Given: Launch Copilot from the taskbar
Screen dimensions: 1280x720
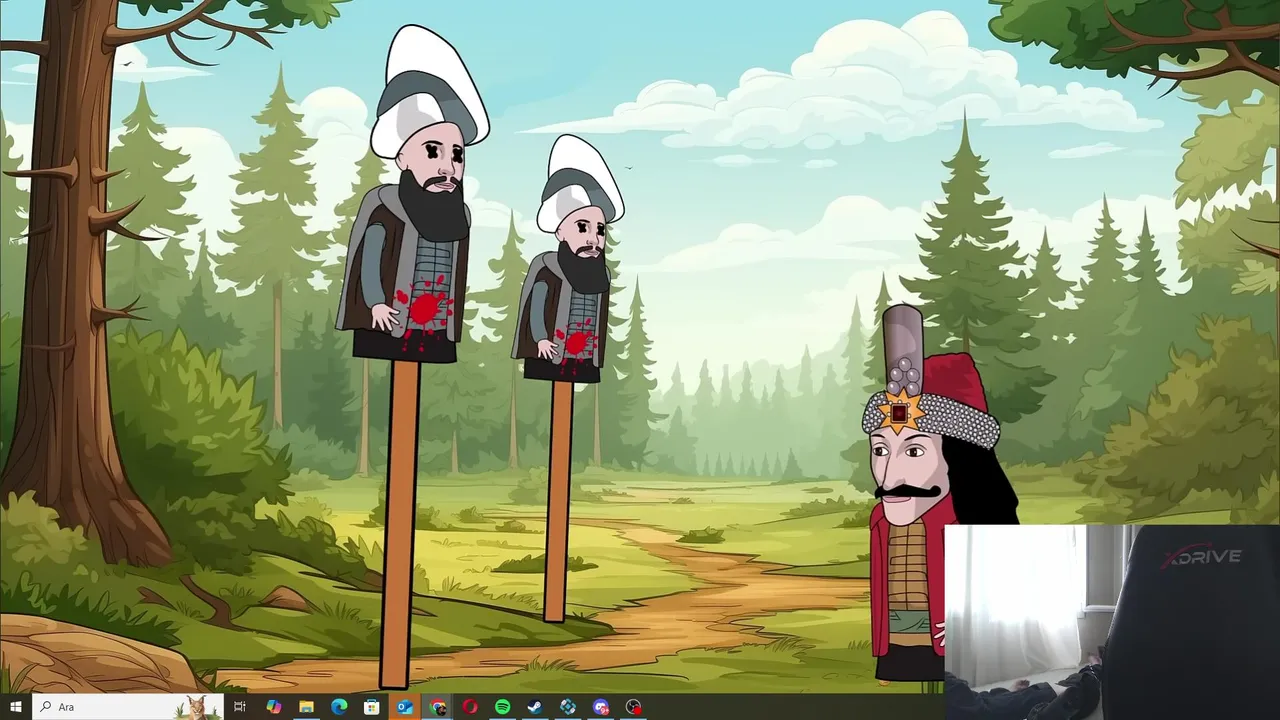Looking at the screenshot, I should [273, 707].
